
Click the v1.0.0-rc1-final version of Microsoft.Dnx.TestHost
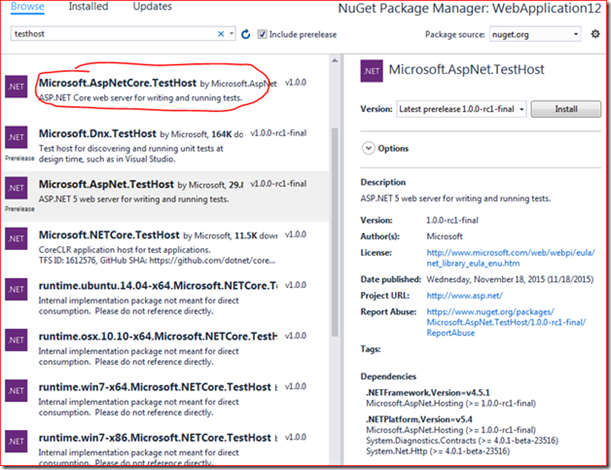click(279, 133)
